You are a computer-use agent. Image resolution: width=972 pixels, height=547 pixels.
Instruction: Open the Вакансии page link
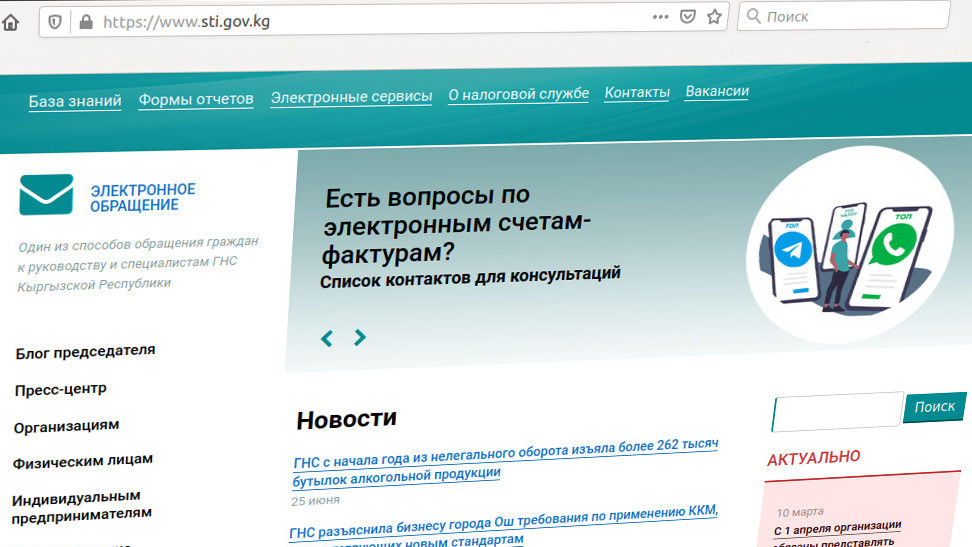[717, 91]
